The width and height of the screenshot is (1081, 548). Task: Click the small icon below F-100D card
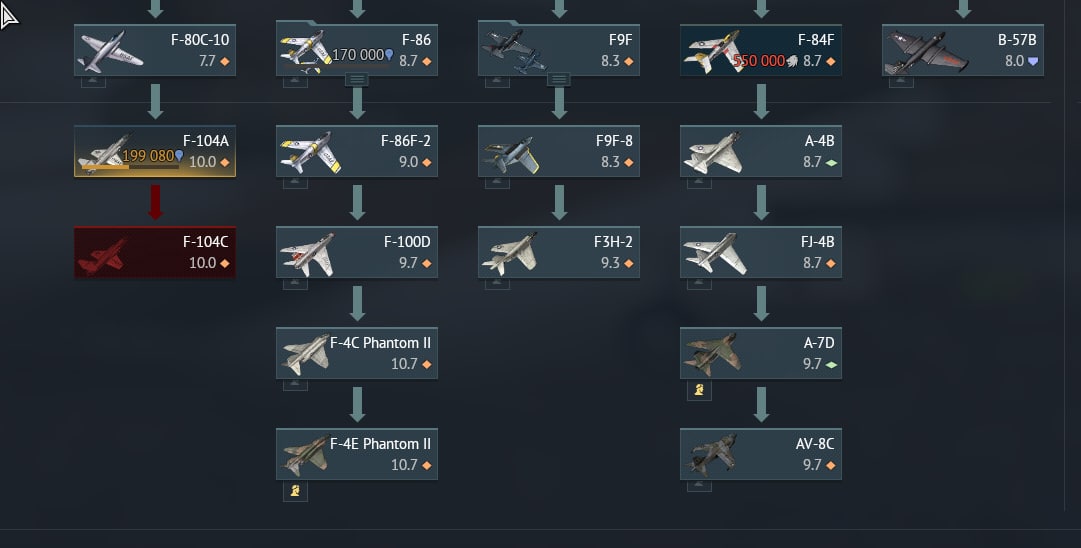coord(295,284)
